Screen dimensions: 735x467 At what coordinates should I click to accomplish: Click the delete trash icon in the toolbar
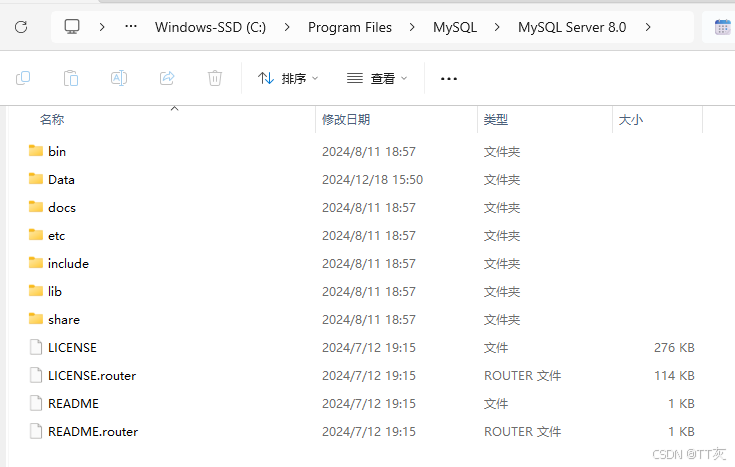[x=215, y=78]
